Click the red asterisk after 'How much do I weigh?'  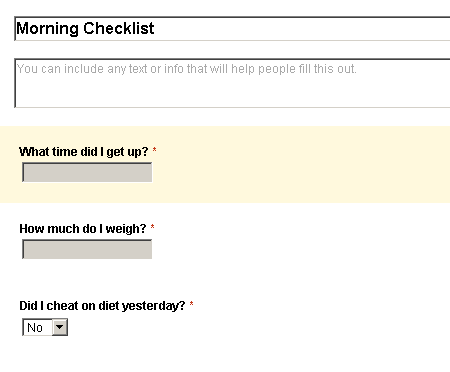(152, 227)
